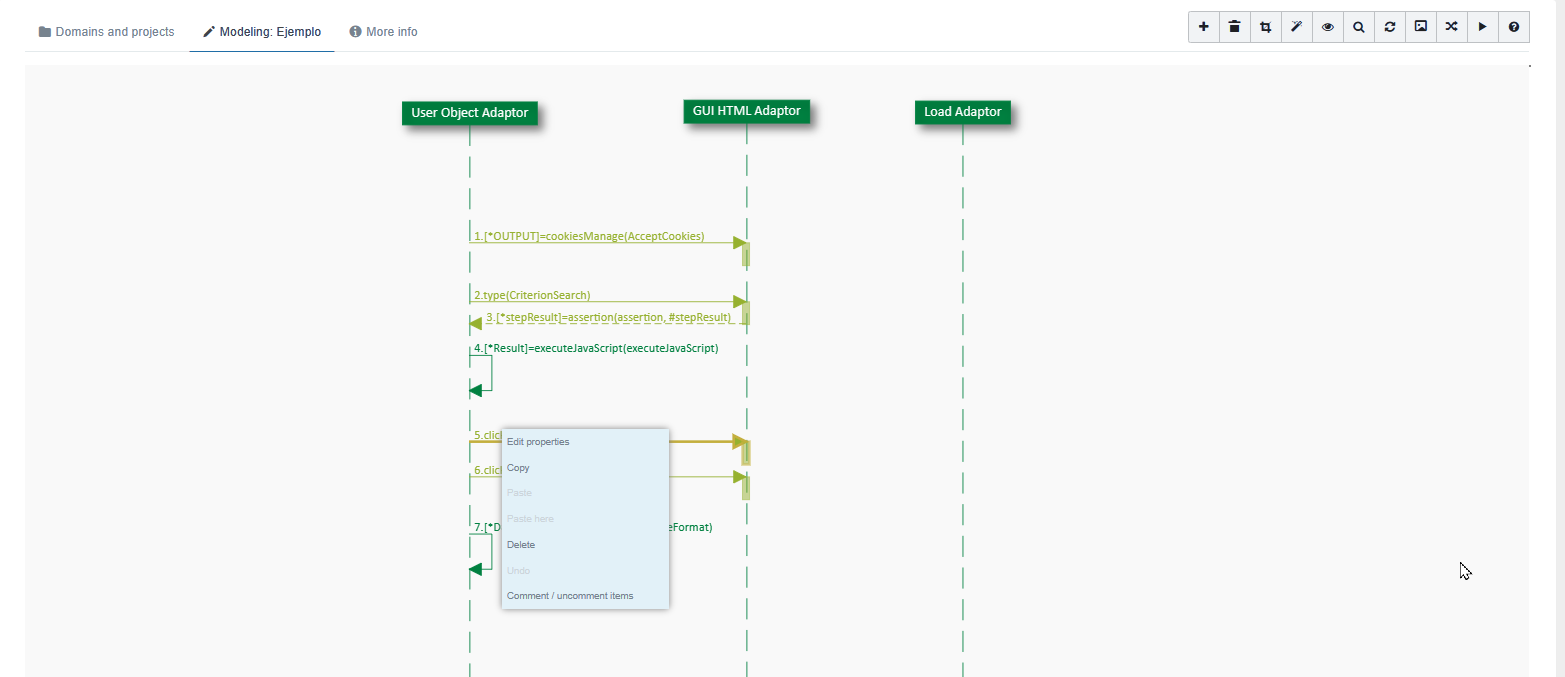The height and width of the screenshot is (677, 1565).
Task: Click the crop tool icon
Action: pyautogui.click(x=1265, y=27)
